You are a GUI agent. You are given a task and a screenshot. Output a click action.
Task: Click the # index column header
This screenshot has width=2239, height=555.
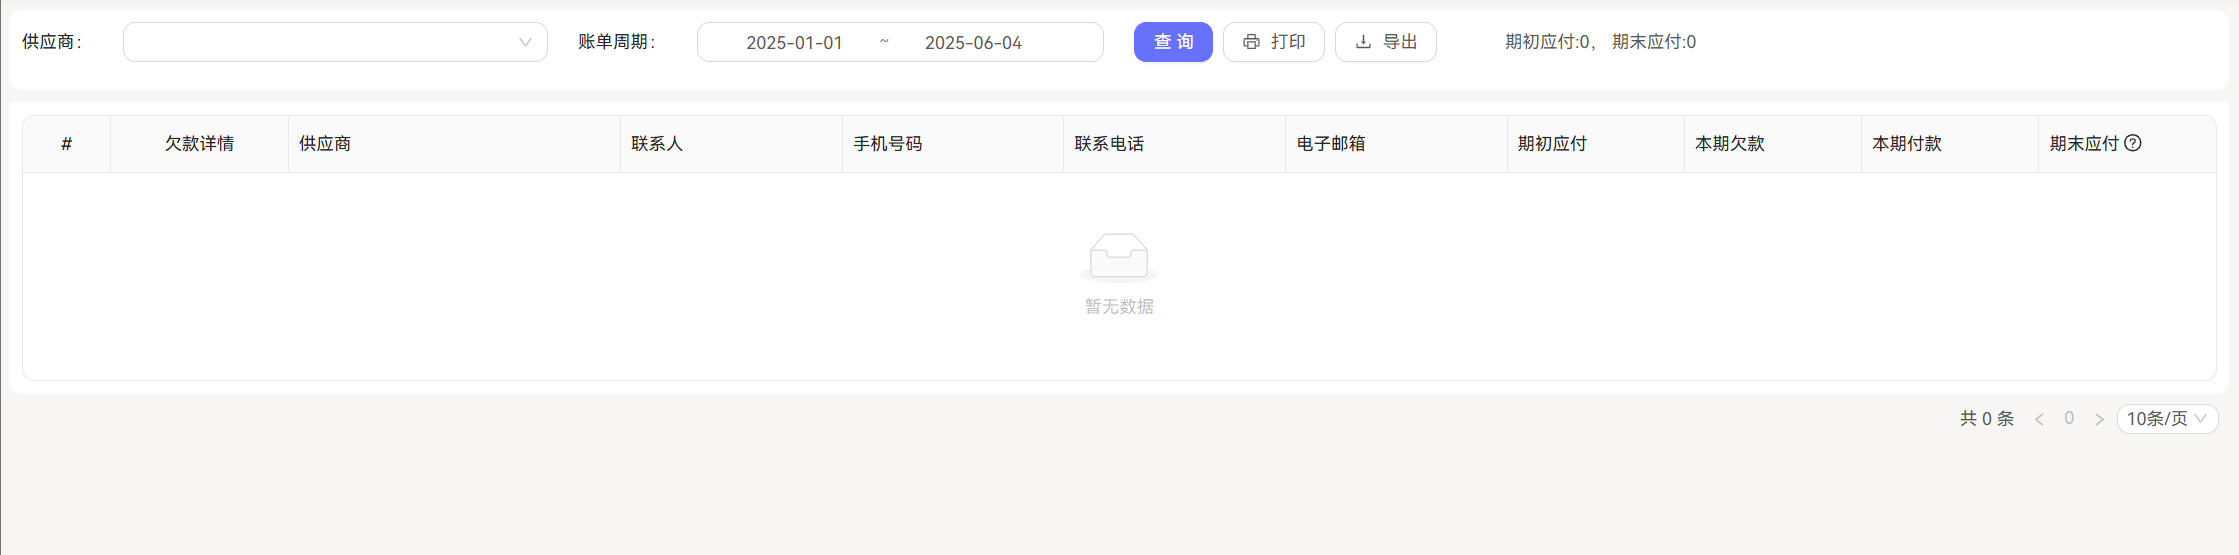click(x=67, y=144)
